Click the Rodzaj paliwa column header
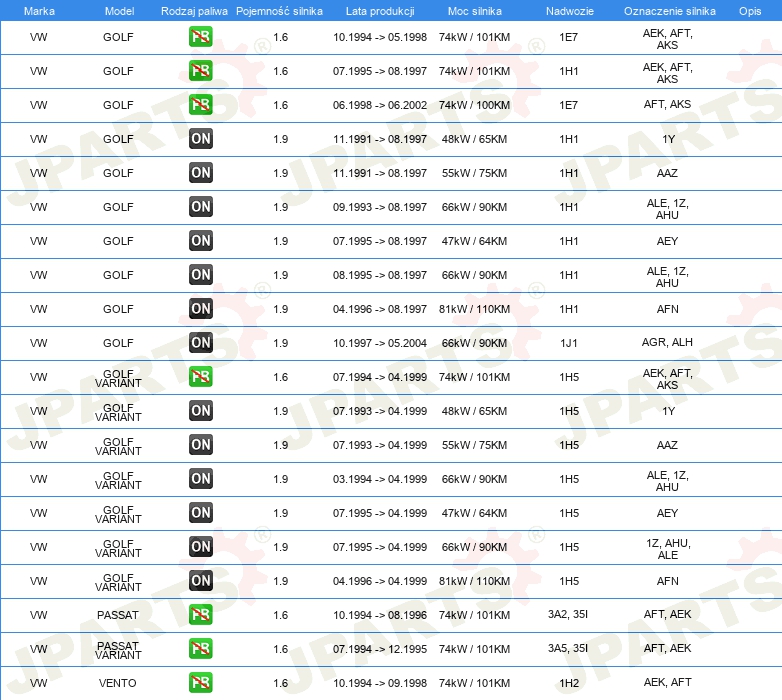The width and height of the screenshot is (782, 700). [194, 11]
